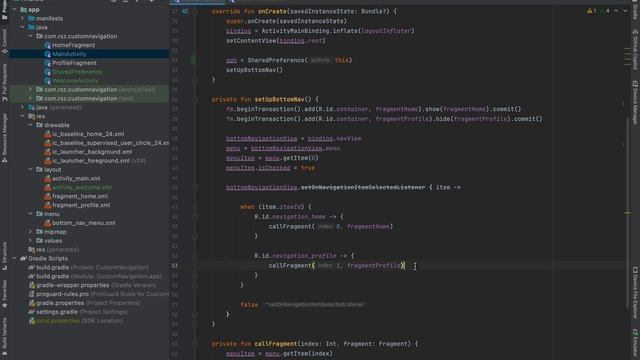This screenshot has width=640, height=360.
Task: Collapse the main com.rsz.customnavigation package
Action: point(31,36)
